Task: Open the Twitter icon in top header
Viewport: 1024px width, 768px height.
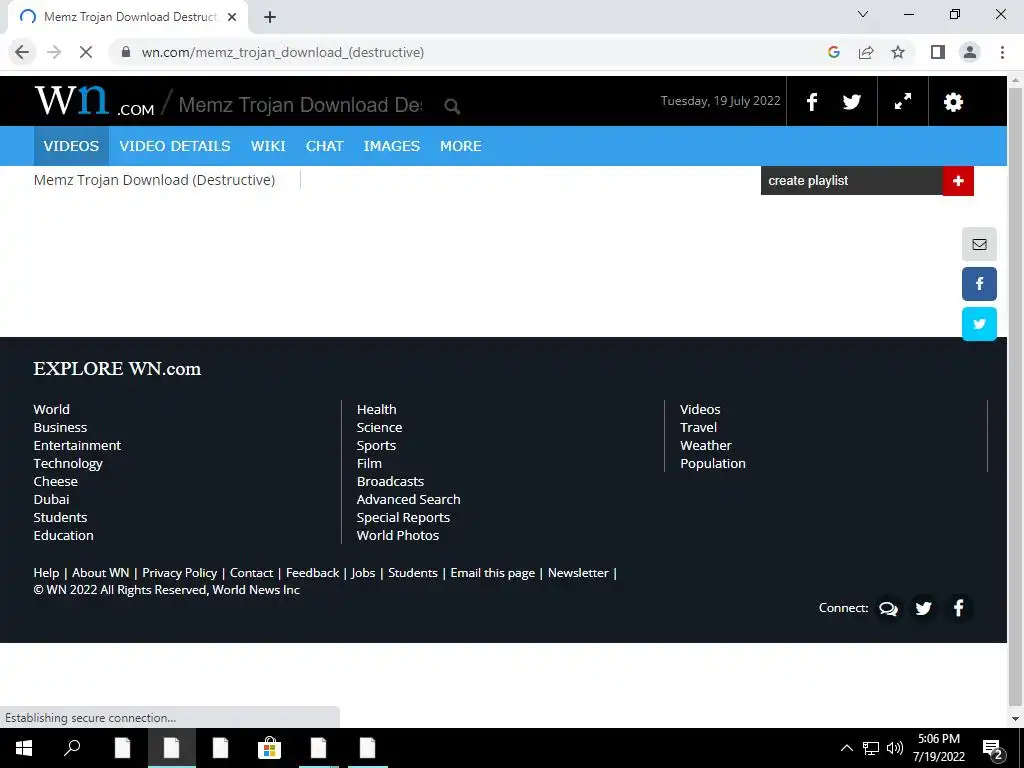Action: [852, 102]
